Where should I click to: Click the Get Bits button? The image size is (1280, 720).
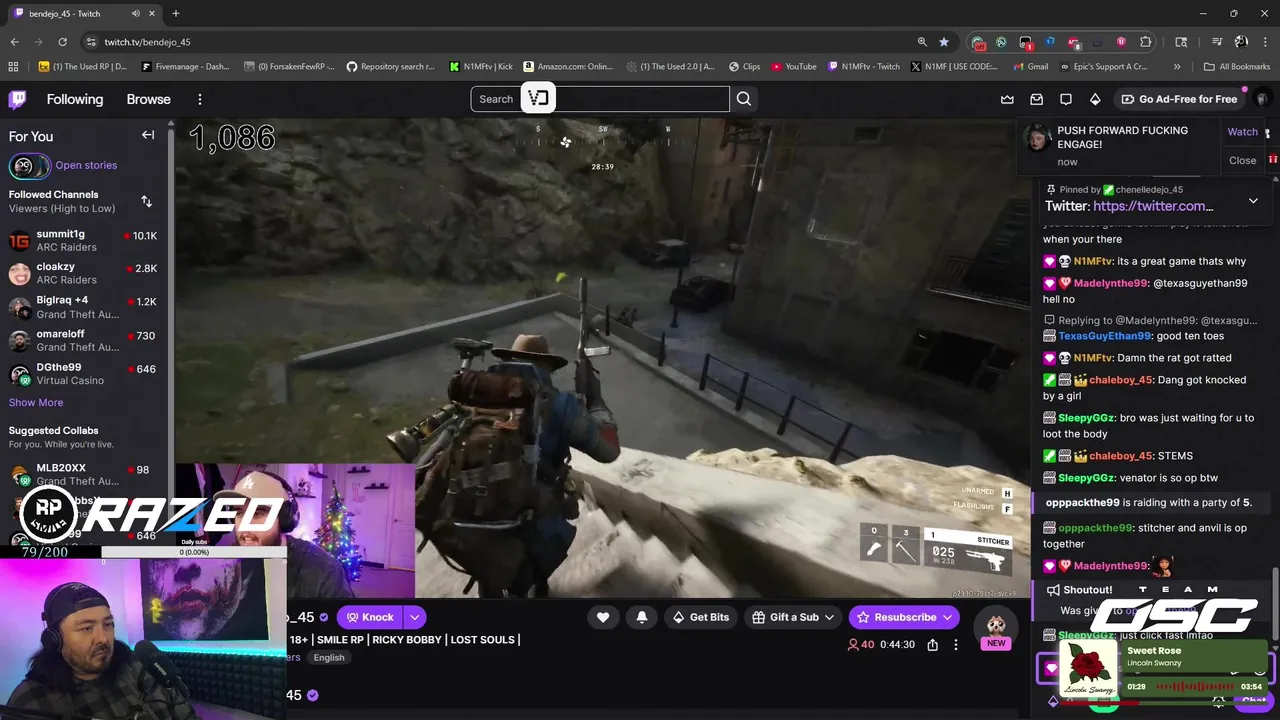pos(700,617)
